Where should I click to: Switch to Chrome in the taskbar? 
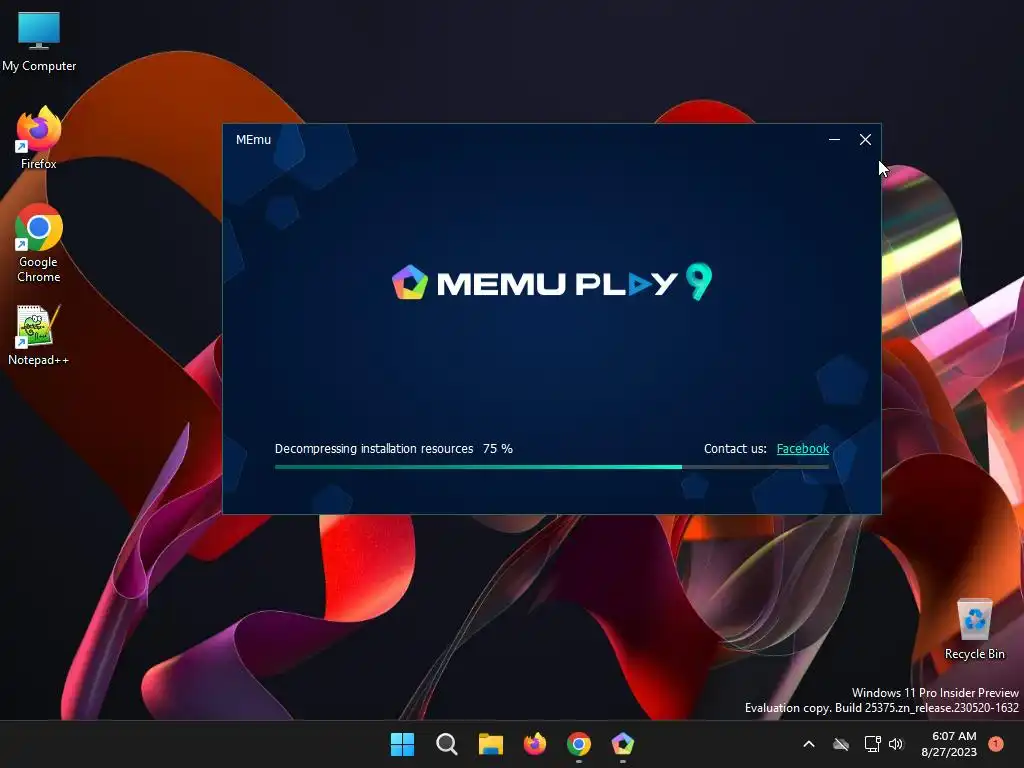pos(579,744)
